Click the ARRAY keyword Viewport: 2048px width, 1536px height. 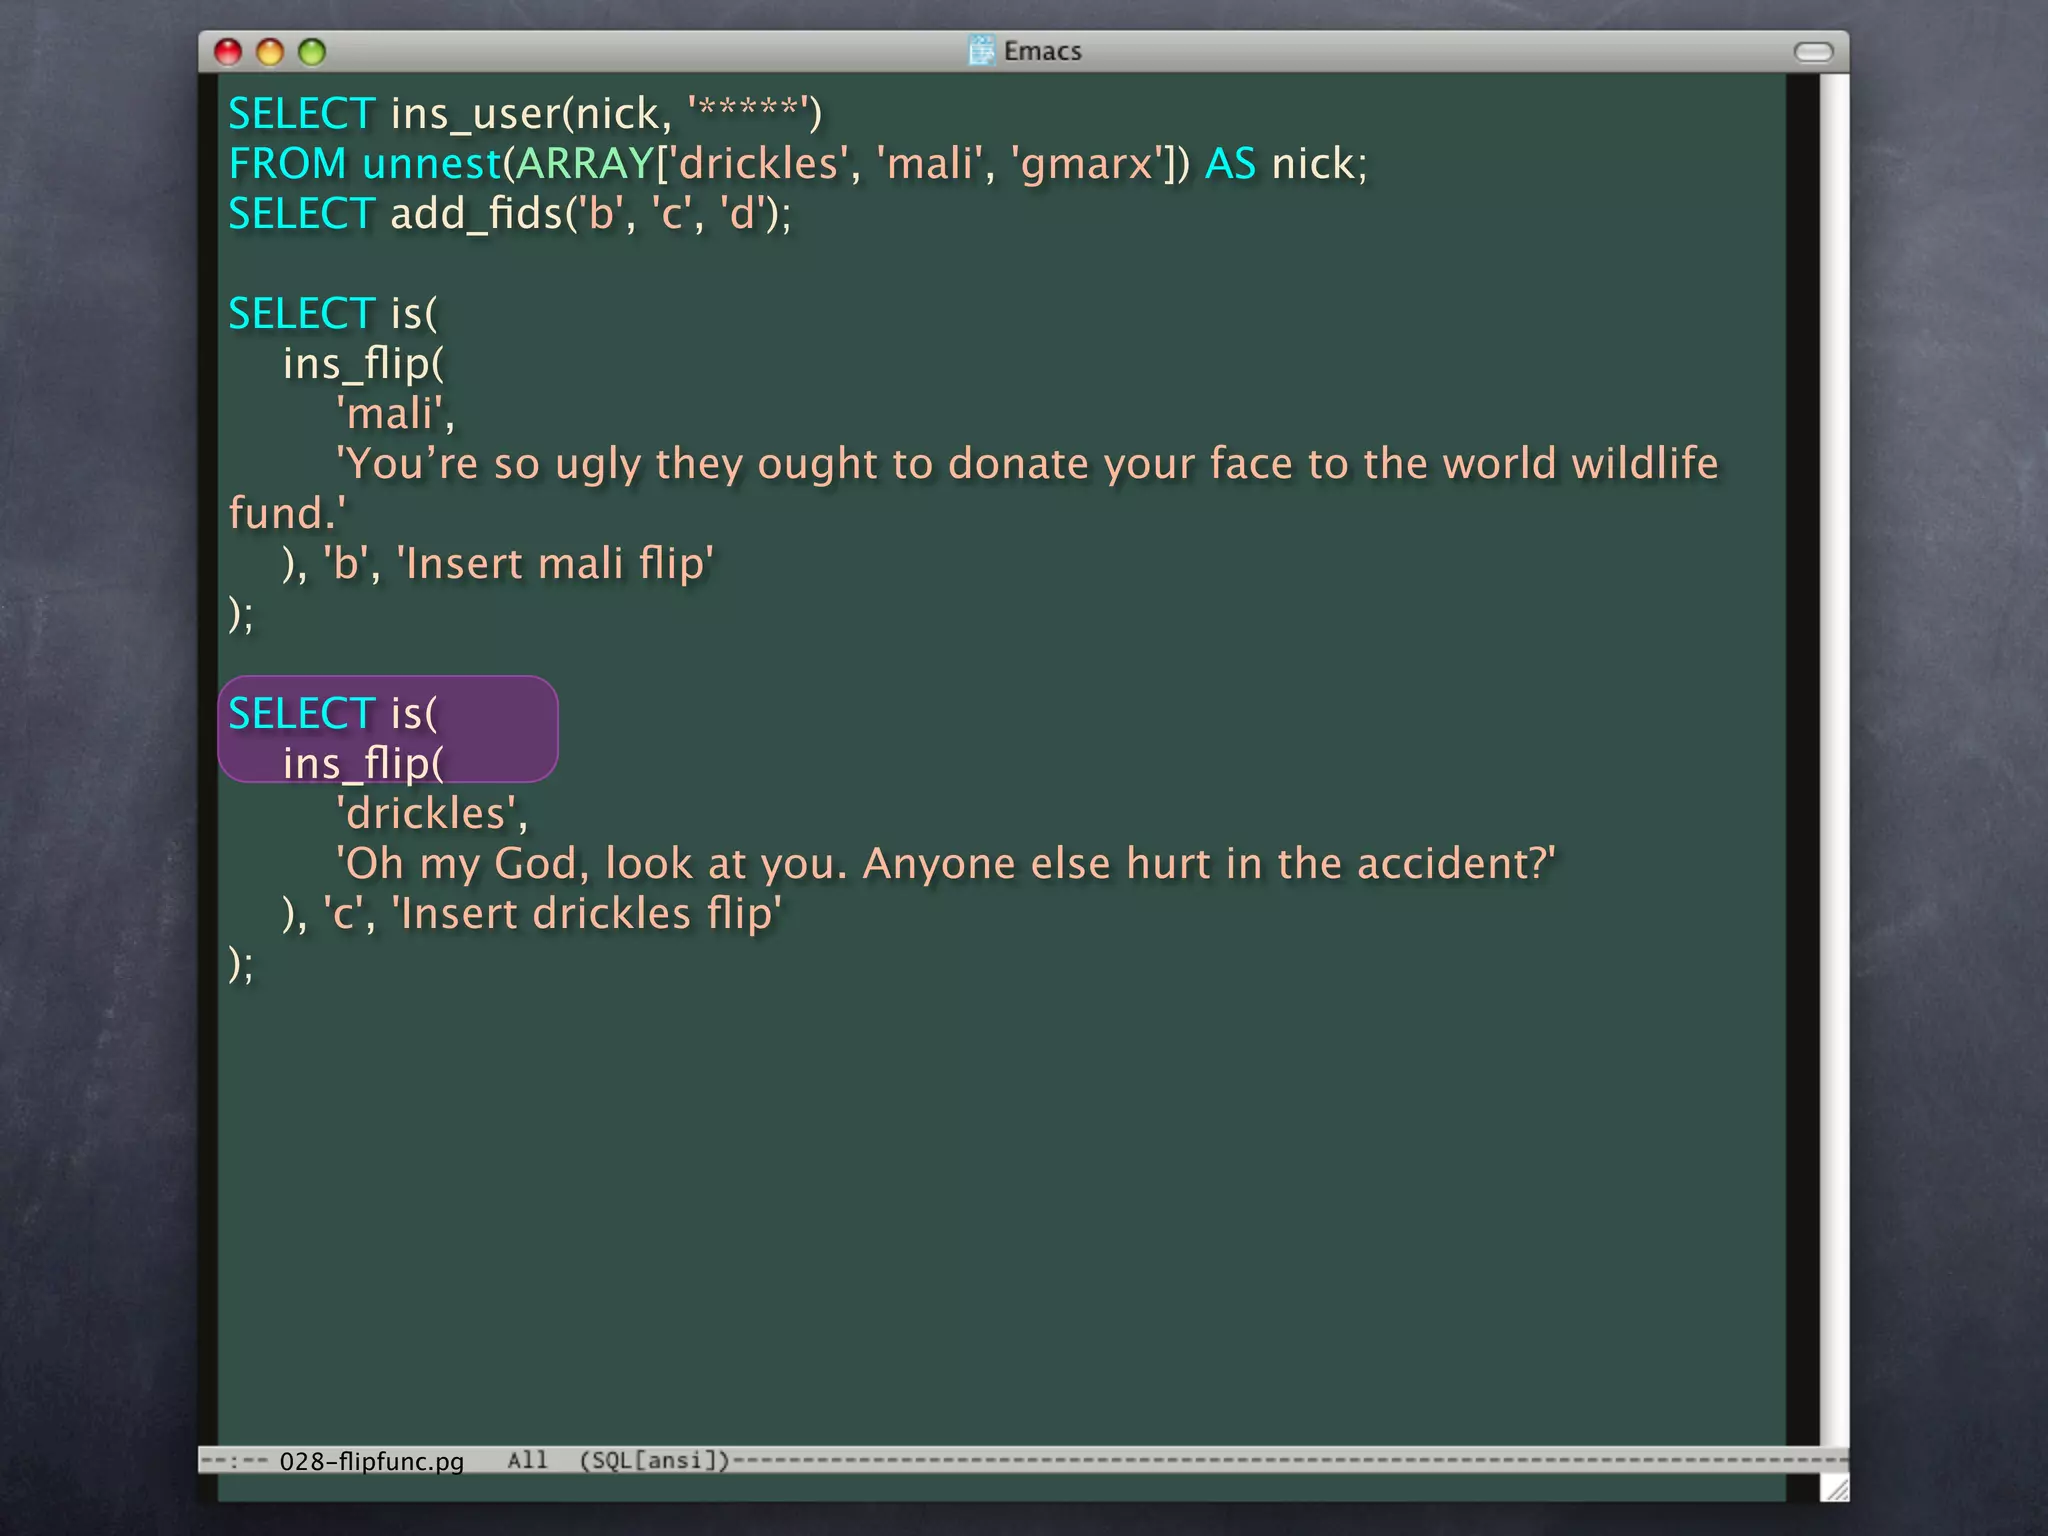[585, 164]
